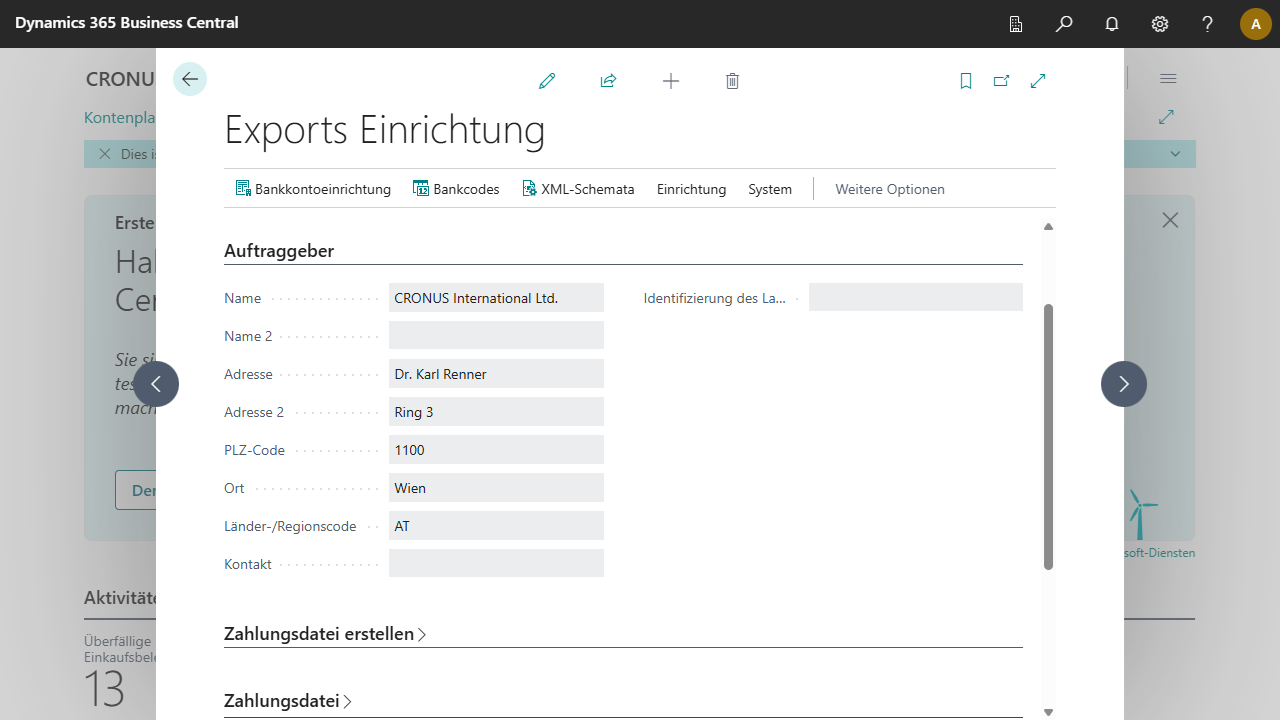1280x720 pixels.
Task: Edit the record with pencil icon
Action: click(547, 81)
